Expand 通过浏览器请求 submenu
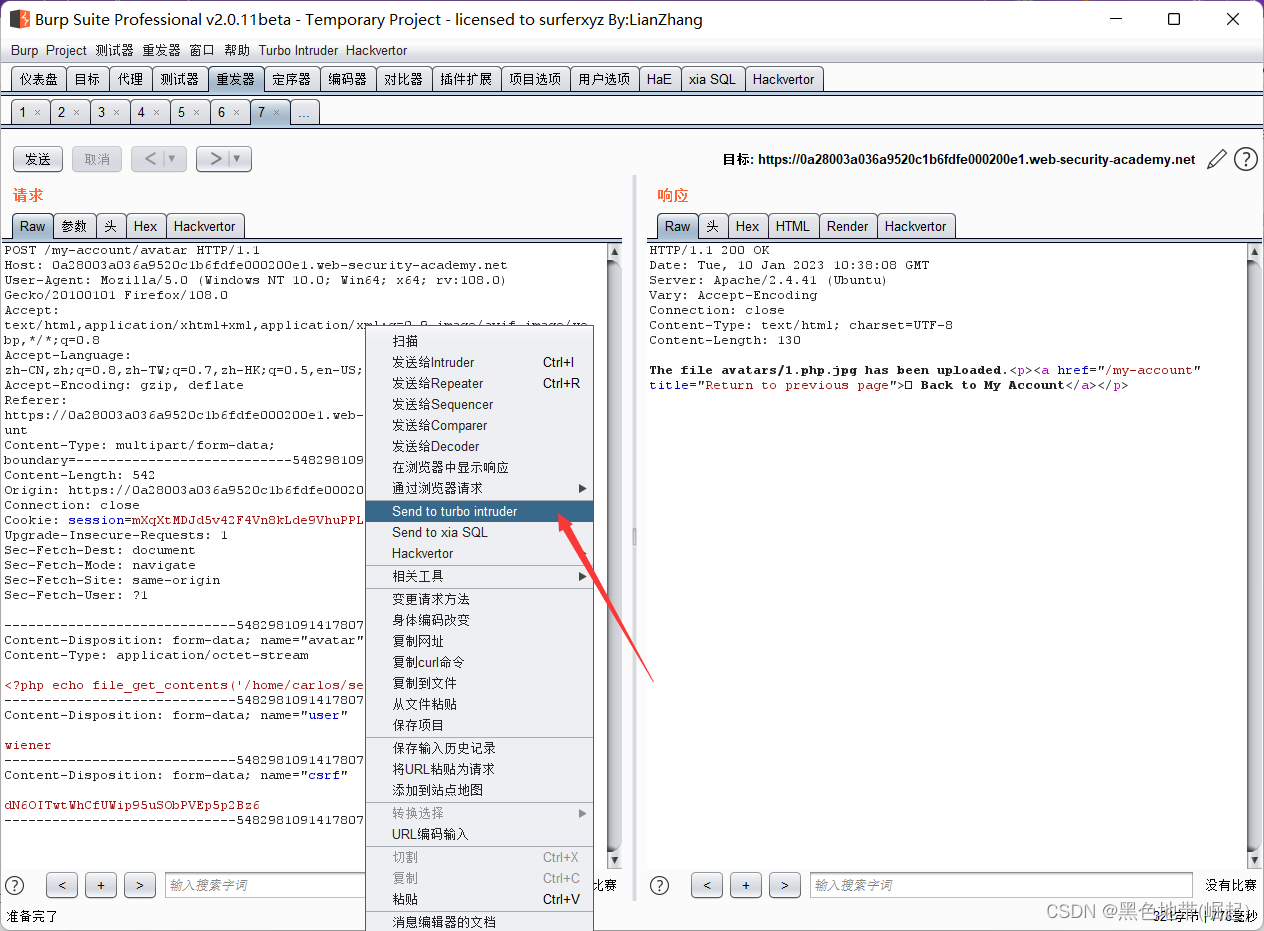The height and width of the screenshot is (931, 1264). tap(582, 488)
